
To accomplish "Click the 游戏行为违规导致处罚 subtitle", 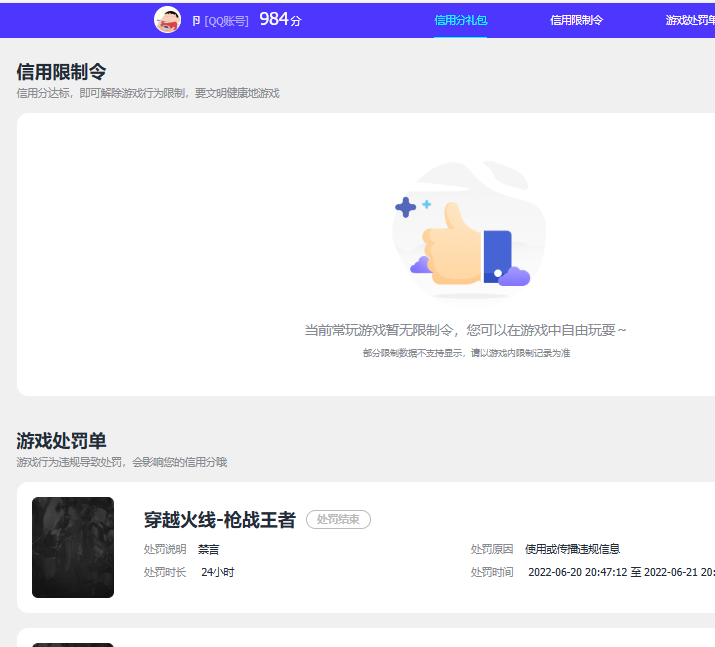I will pyautogui.click(x=122, y=462).
